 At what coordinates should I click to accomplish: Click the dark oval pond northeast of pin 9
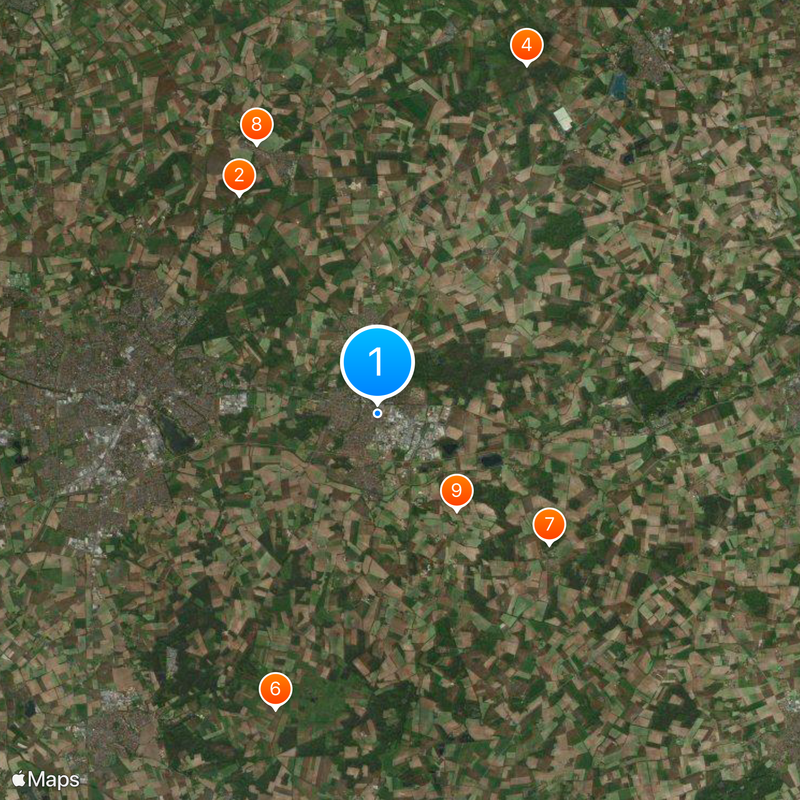pyautogui.click(x=491, y=460)
